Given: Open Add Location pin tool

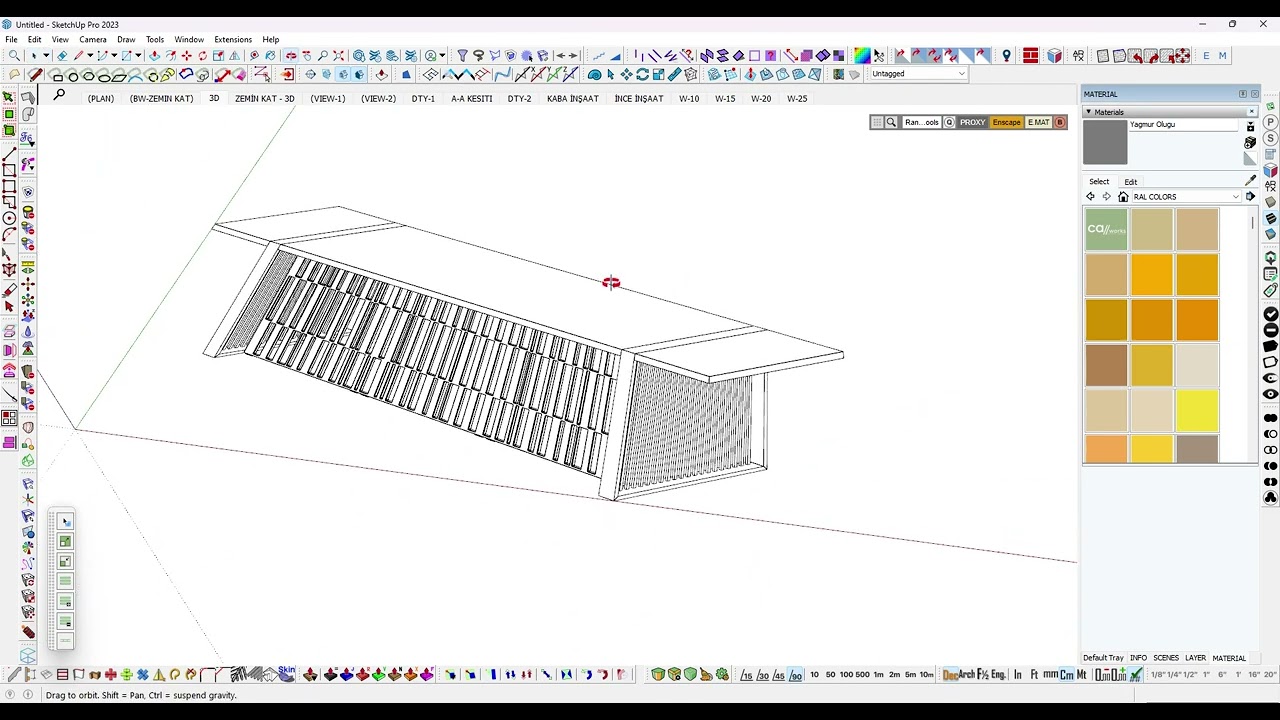Looking at the screenshot, I should point(1007,55).
